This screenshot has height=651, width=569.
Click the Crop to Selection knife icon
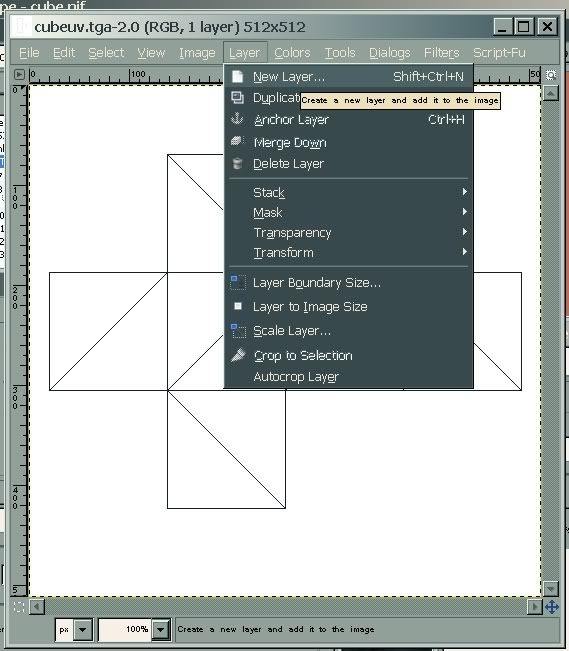(238, 355)
